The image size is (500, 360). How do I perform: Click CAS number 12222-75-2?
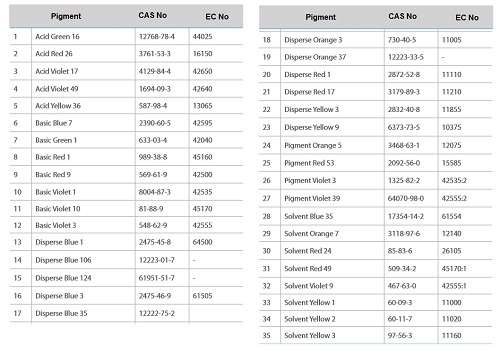click(157, 313)
